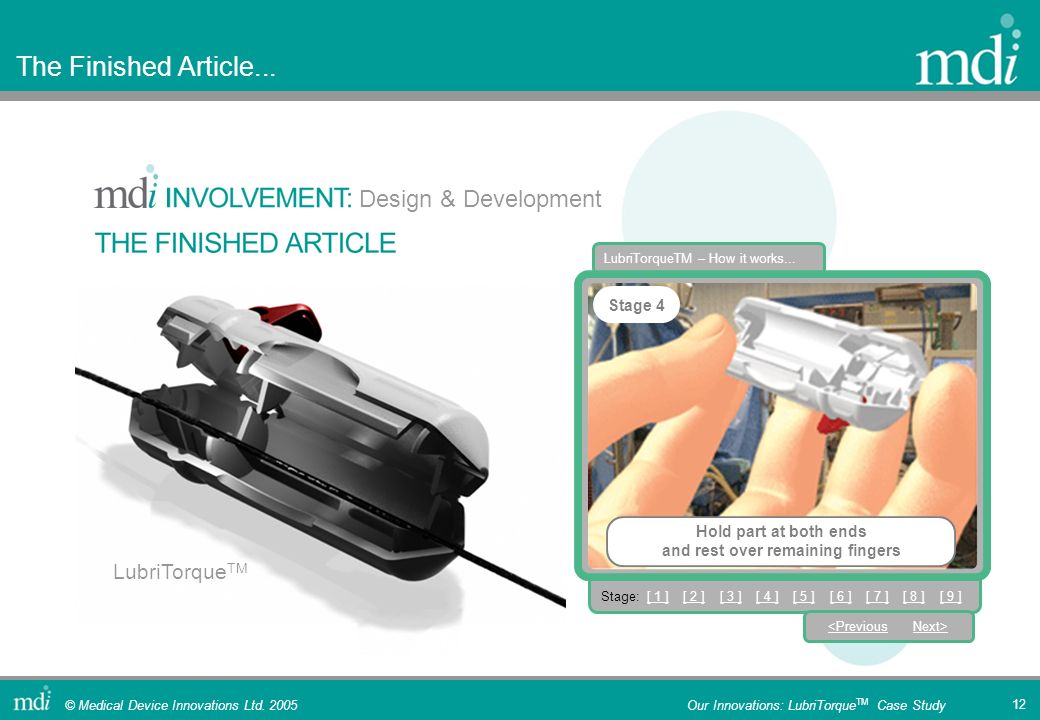1040x720 pixels.
Task: Go to stage [5] link
Action: pos(803,596)
